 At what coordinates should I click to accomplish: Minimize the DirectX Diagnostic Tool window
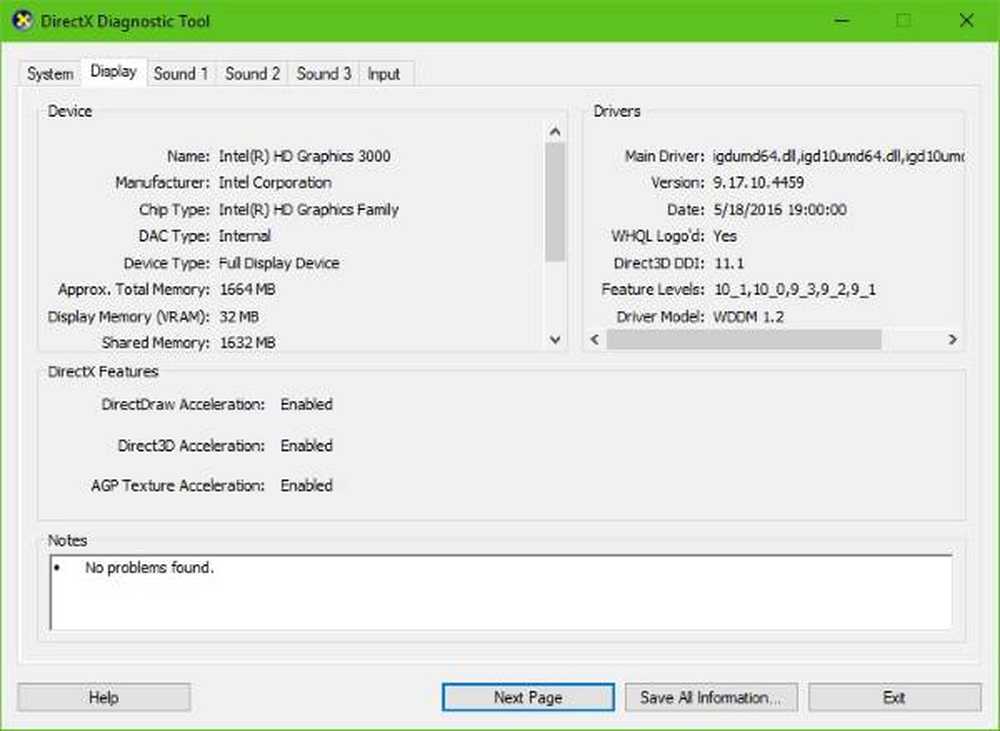[842, 20]
